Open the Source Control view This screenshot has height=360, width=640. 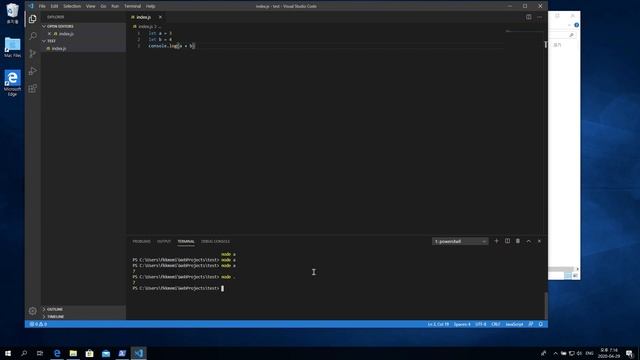(33, 53)
